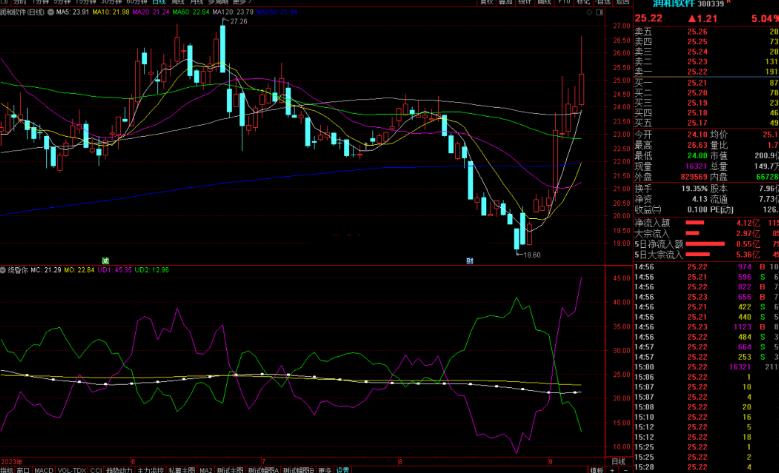The height and width of the screenshot is (473, 779).
Task: Select the 测试幅图A indicator tab
Action: [263, 470]
